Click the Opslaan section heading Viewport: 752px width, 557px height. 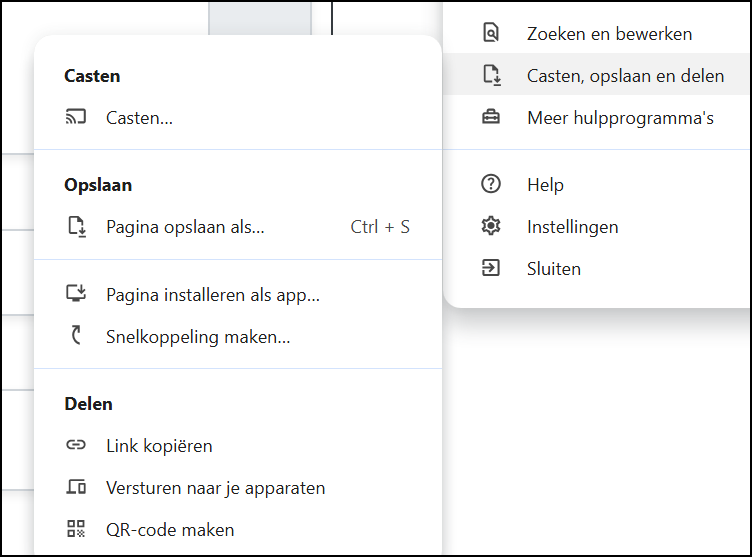tap(98, 186)
